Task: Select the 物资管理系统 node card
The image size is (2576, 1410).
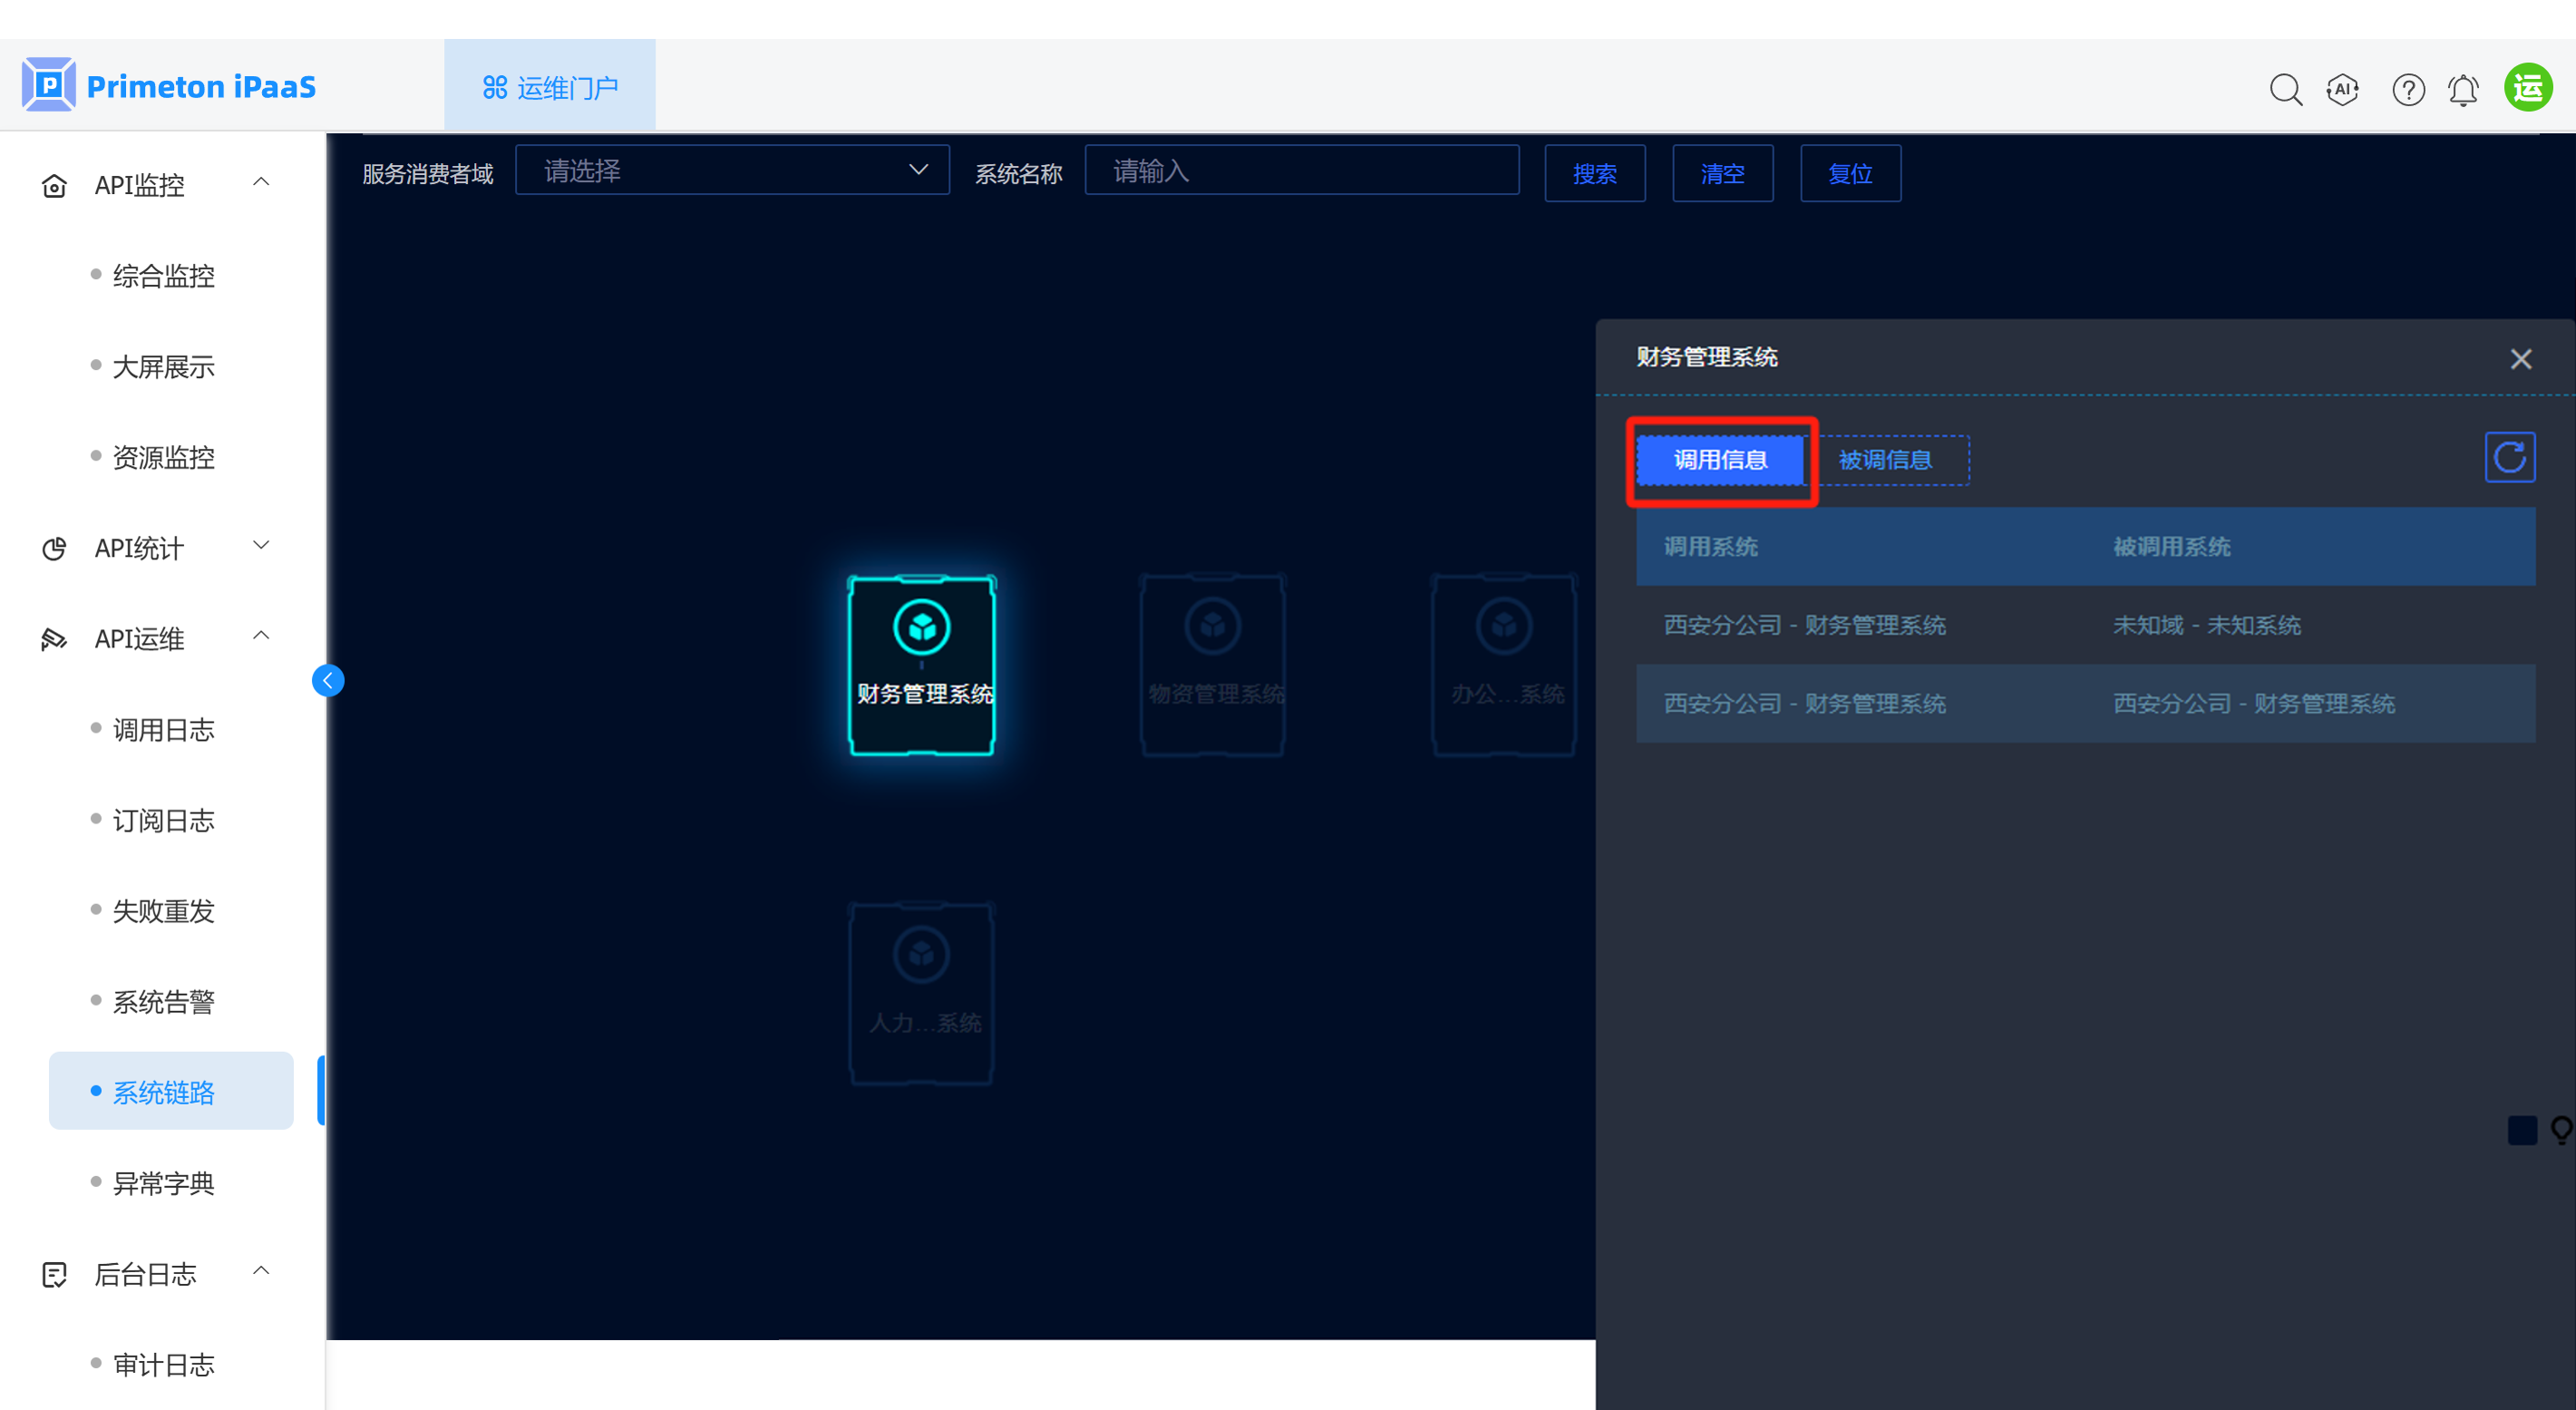Action: point(1213,665)
